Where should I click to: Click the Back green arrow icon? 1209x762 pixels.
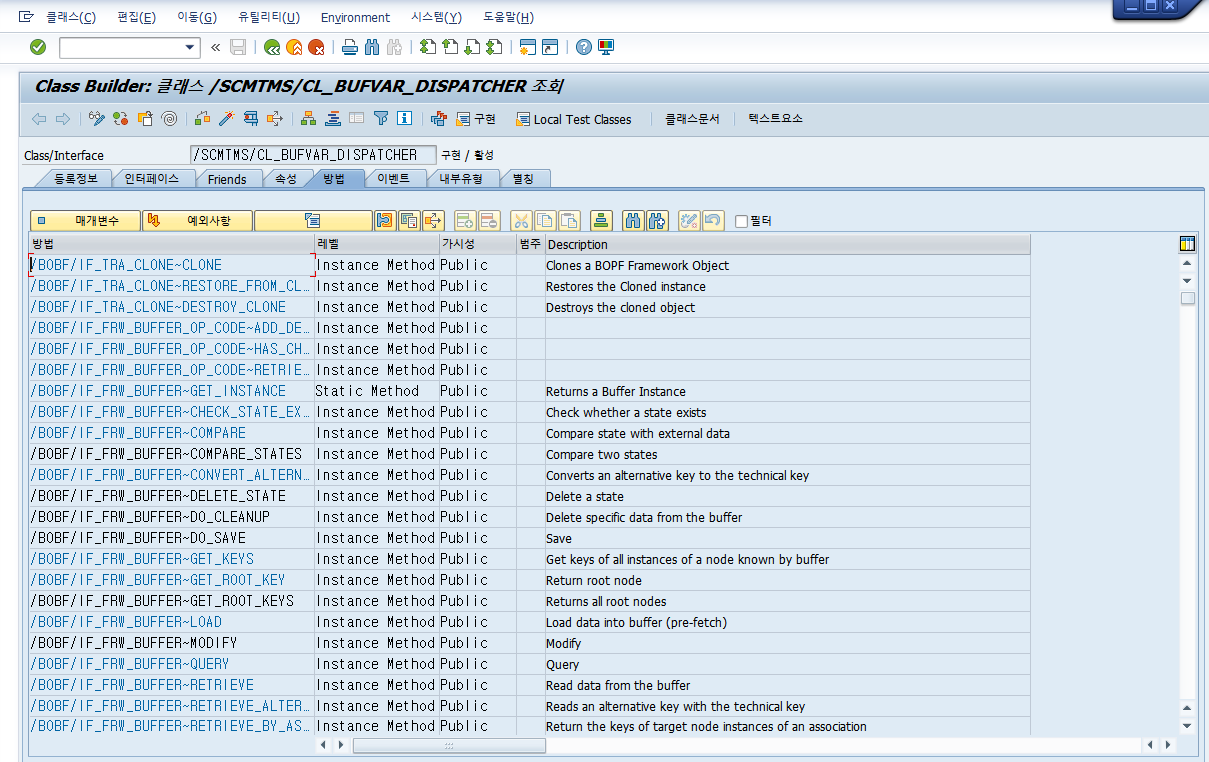[x=272, y=47]
